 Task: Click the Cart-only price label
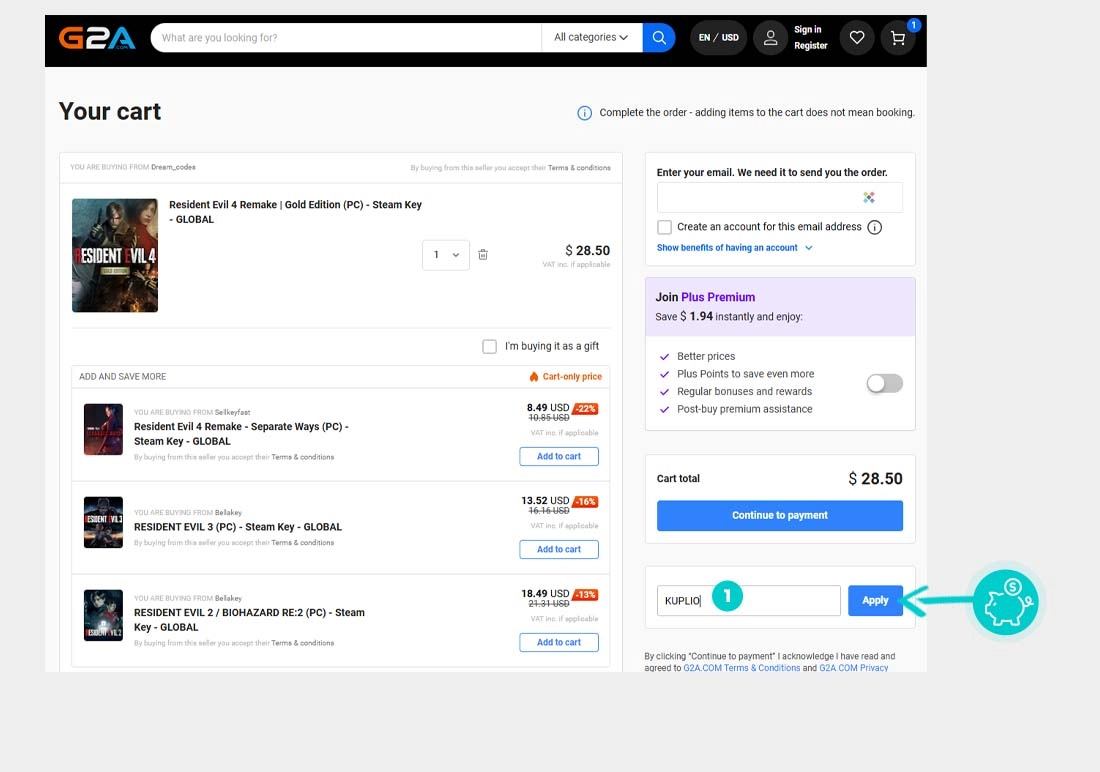[572, 377]
